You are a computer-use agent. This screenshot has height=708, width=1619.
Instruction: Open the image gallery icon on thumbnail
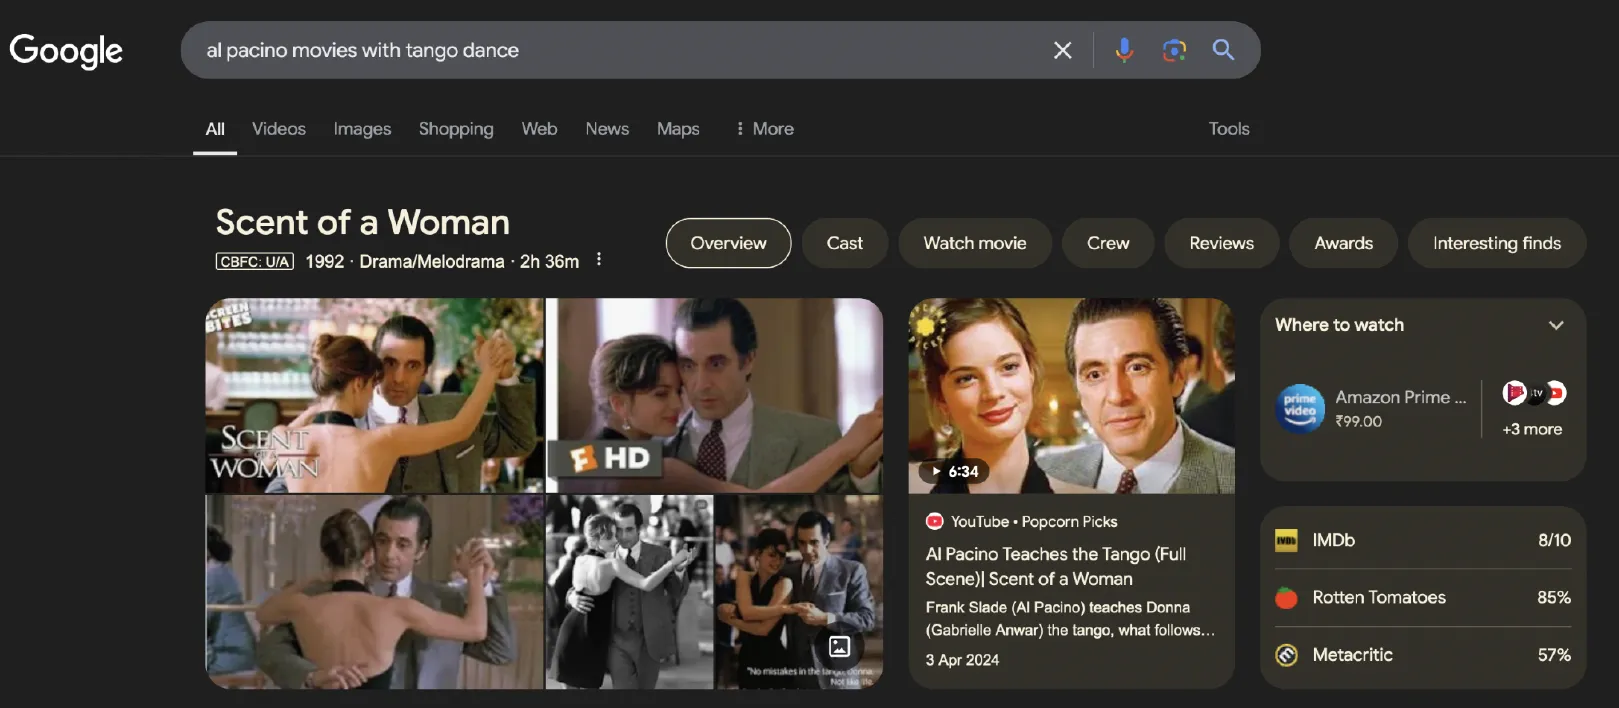[840, 647]
